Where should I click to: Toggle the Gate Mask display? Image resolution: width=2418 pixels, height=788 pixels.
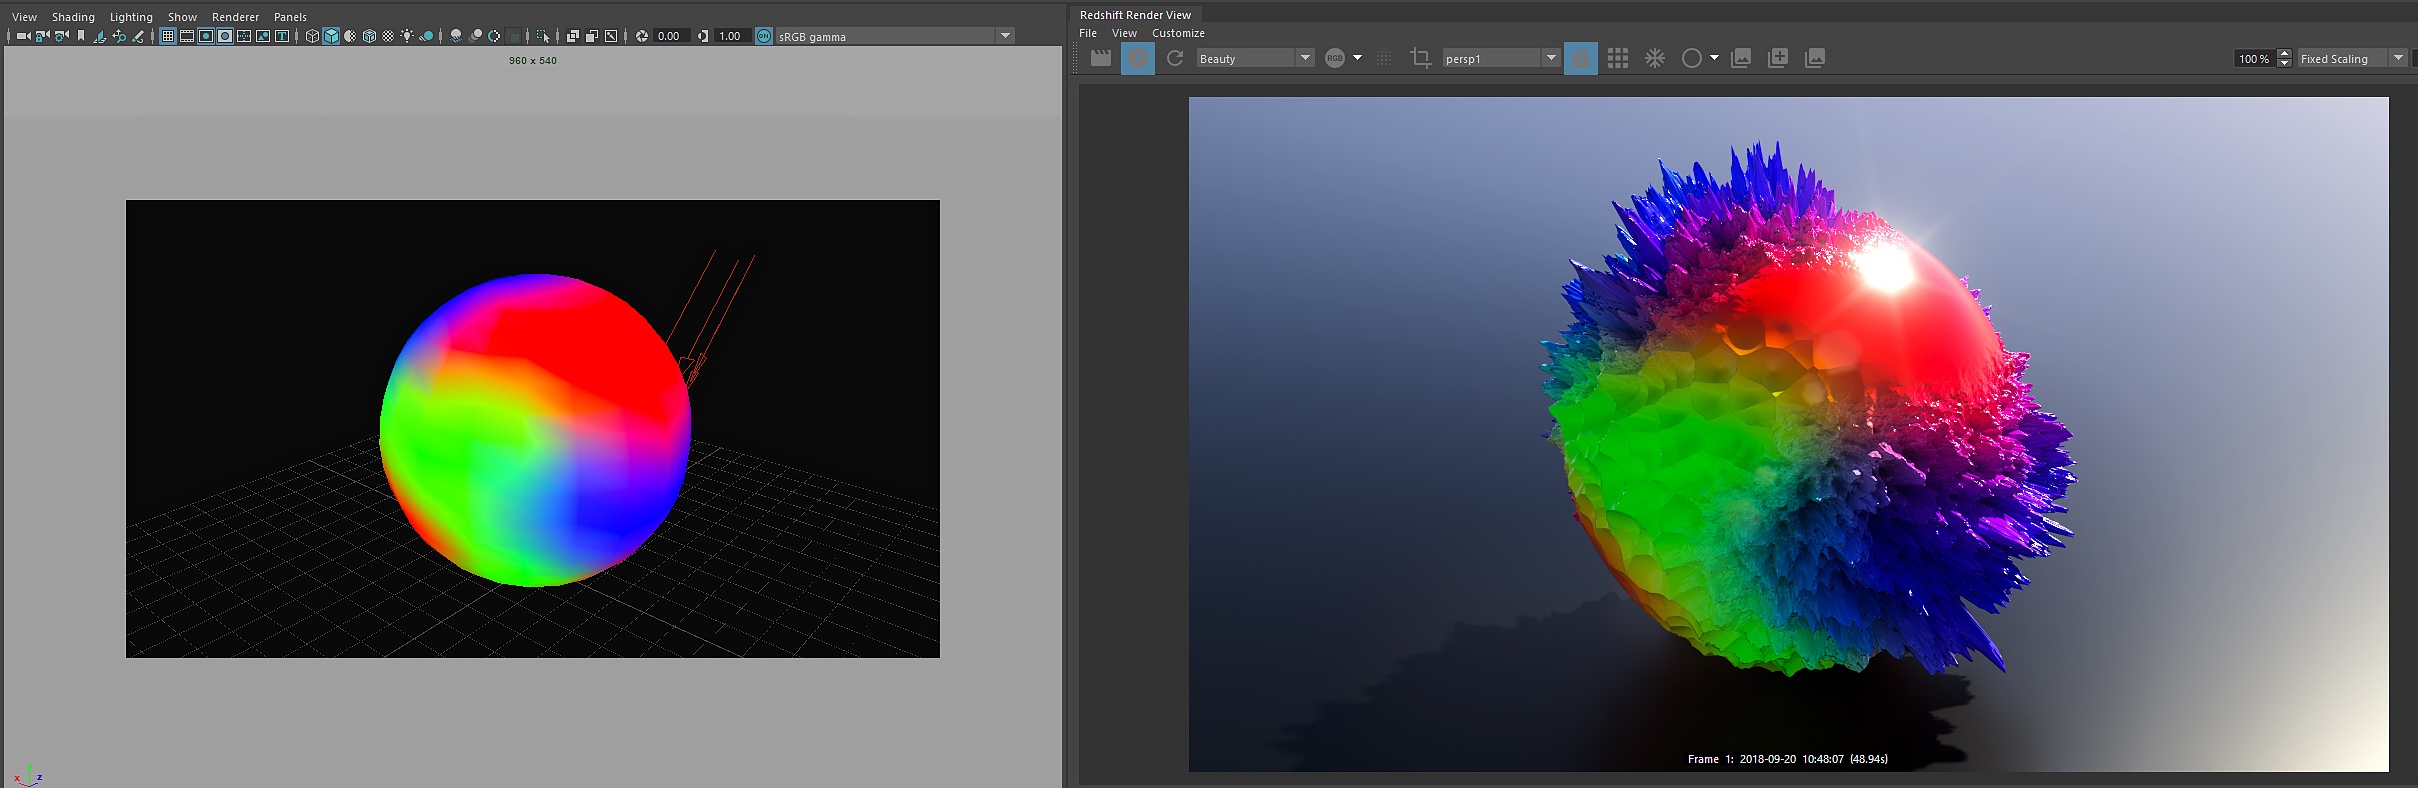[x=225, y=36]
